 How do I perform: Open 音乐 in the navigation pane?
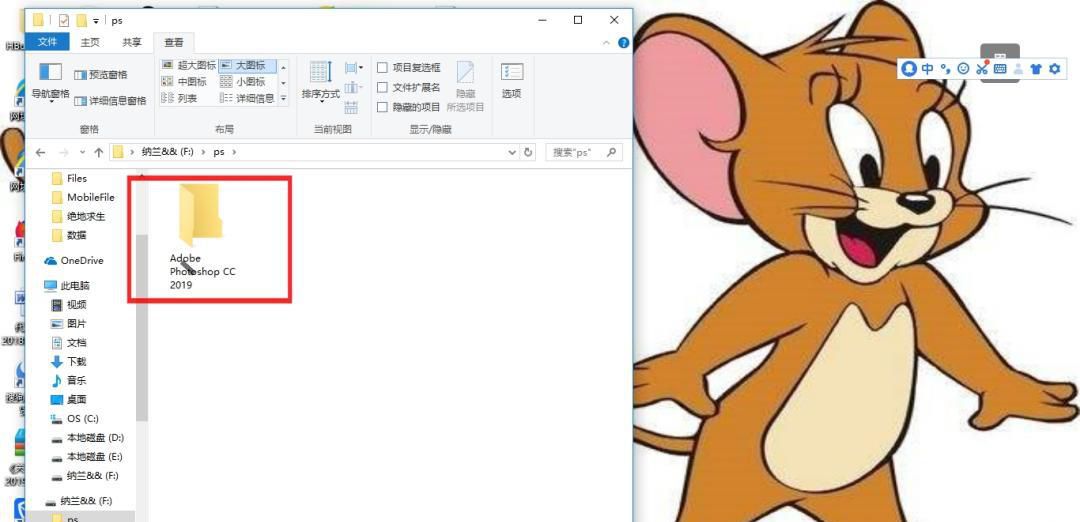[69, 381]
